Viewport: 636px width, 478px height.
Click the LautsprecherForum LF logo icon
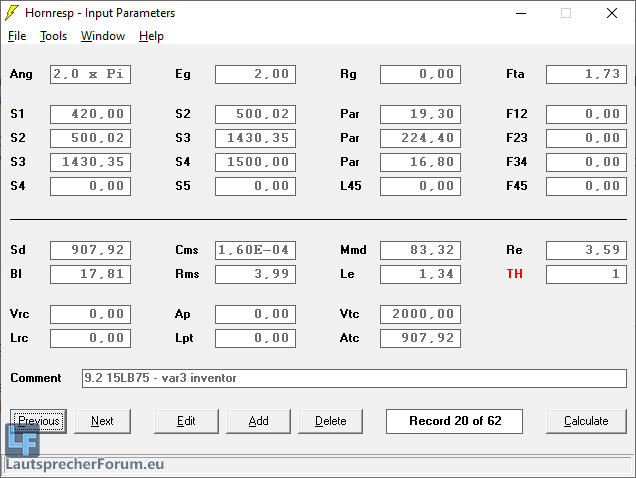click(22, 441)
